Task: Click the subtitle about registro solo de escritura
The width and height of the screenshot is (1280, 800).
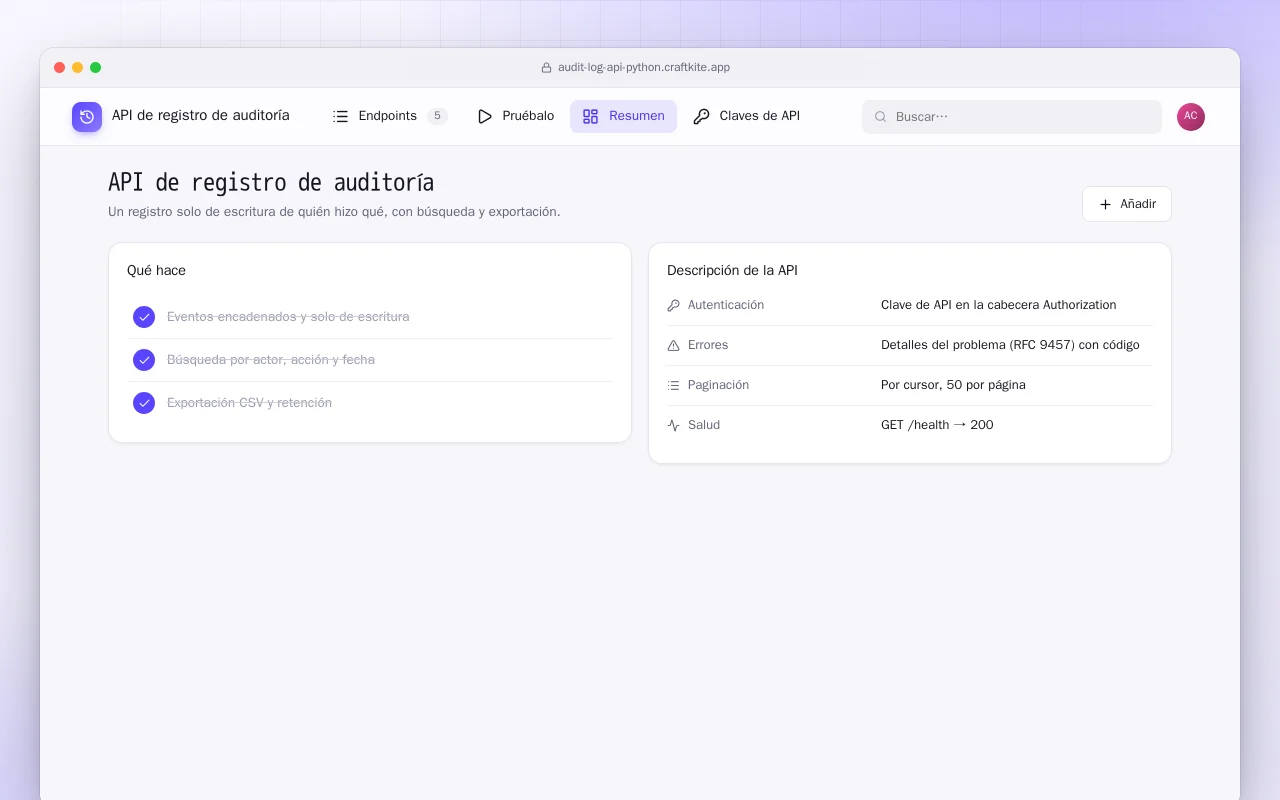Action: [x=334, y=212]
